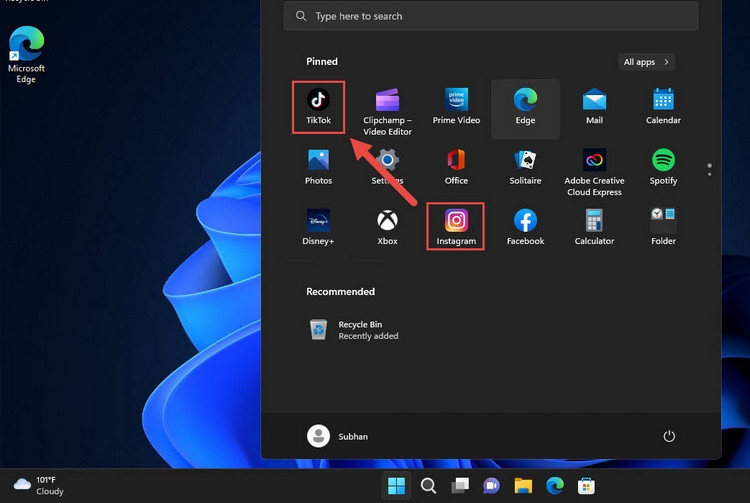Open Edge in the pinned apps
750x503 pixels.
pos(525,109)
